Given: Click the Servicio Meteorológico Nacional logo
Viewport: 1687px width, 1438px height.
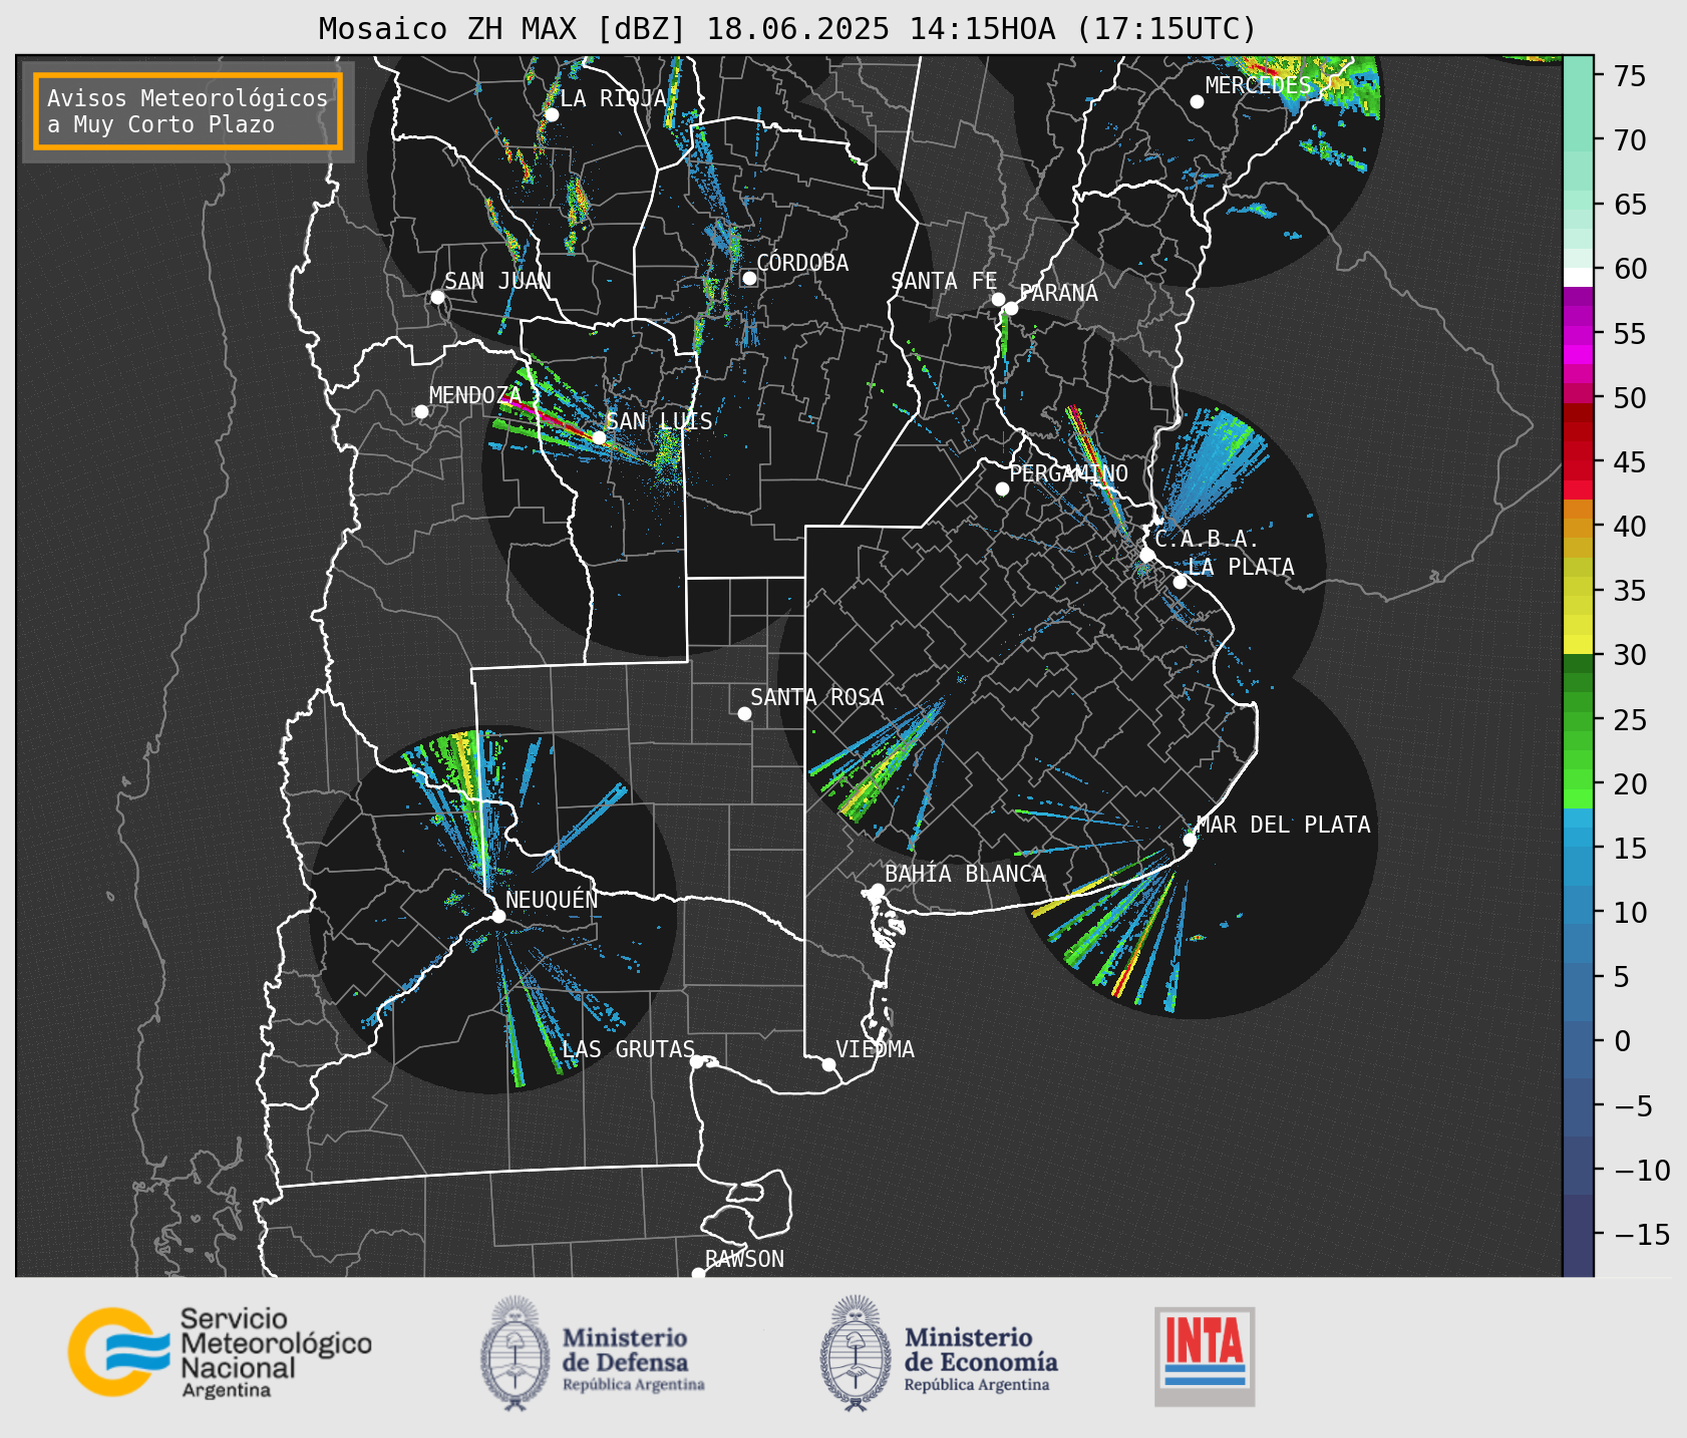Looking at the screenshot, I should [x=220, y=1352].
